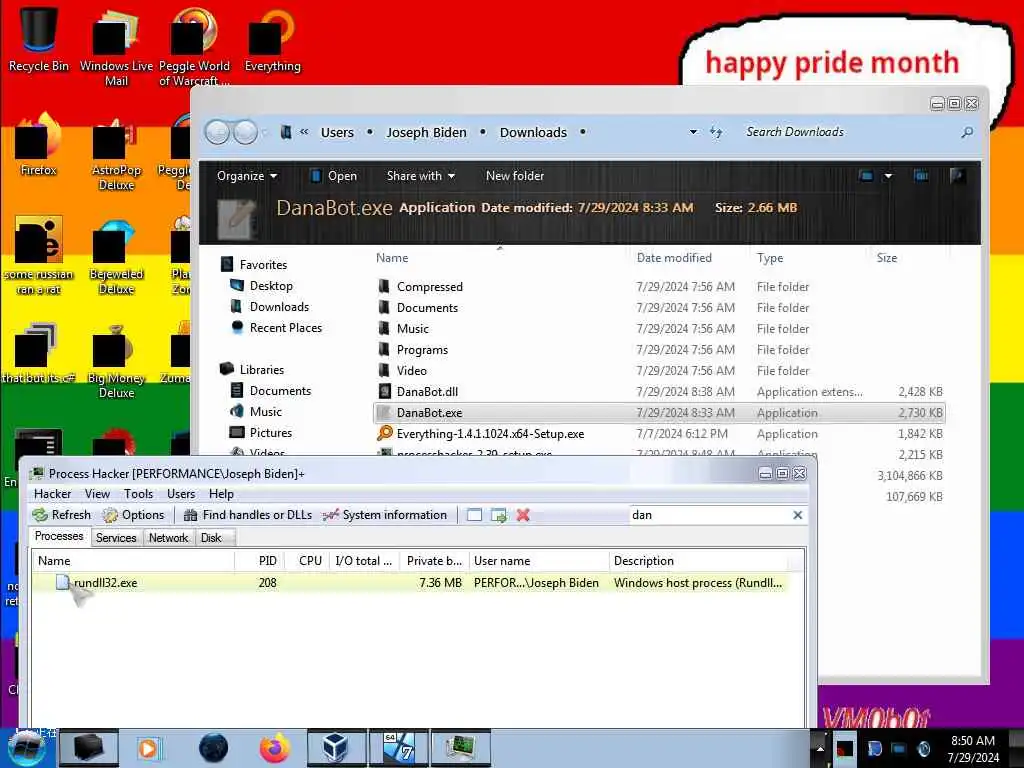Sort processes by the PID column

(267, 561)
